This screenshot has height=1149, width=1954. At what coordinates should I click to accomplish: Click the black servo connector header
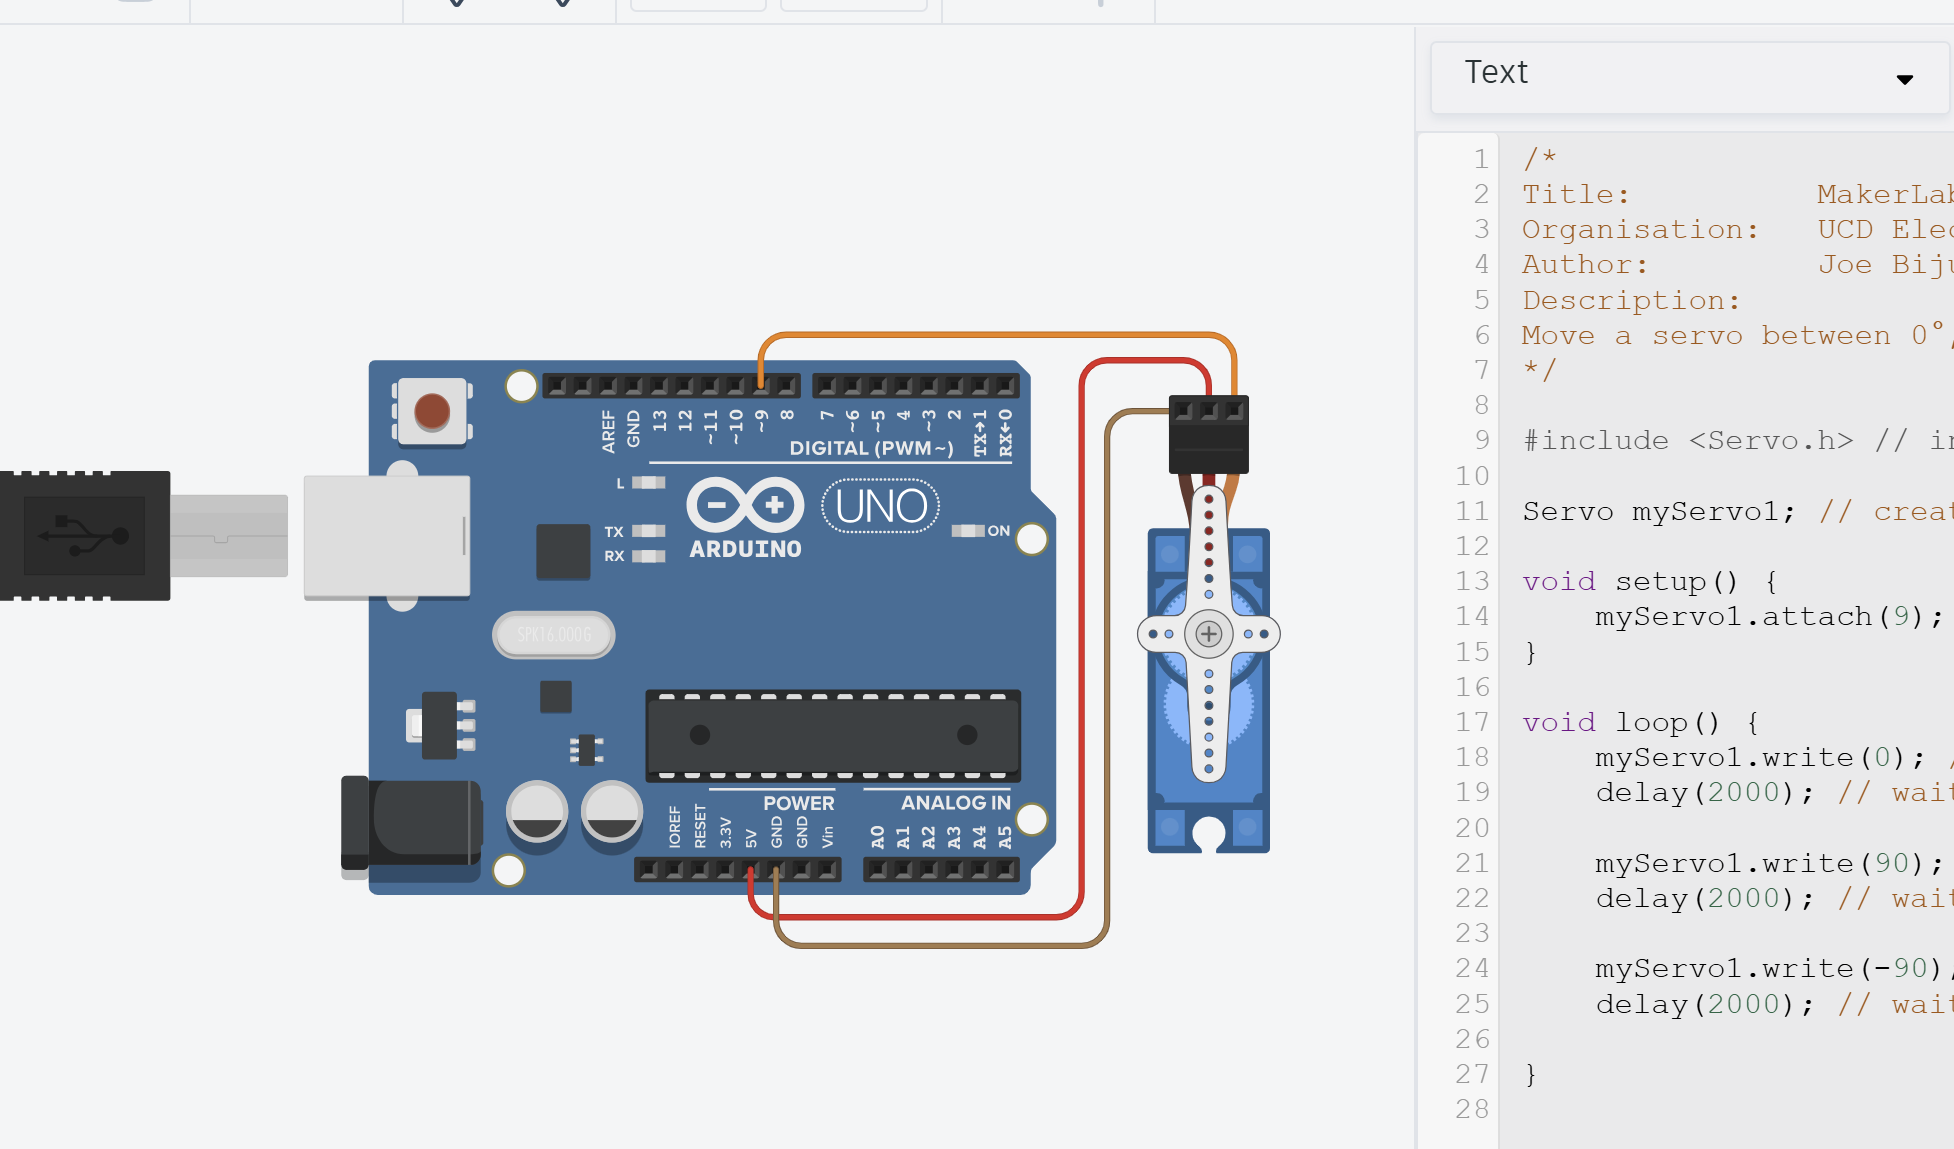point(1209,432)
